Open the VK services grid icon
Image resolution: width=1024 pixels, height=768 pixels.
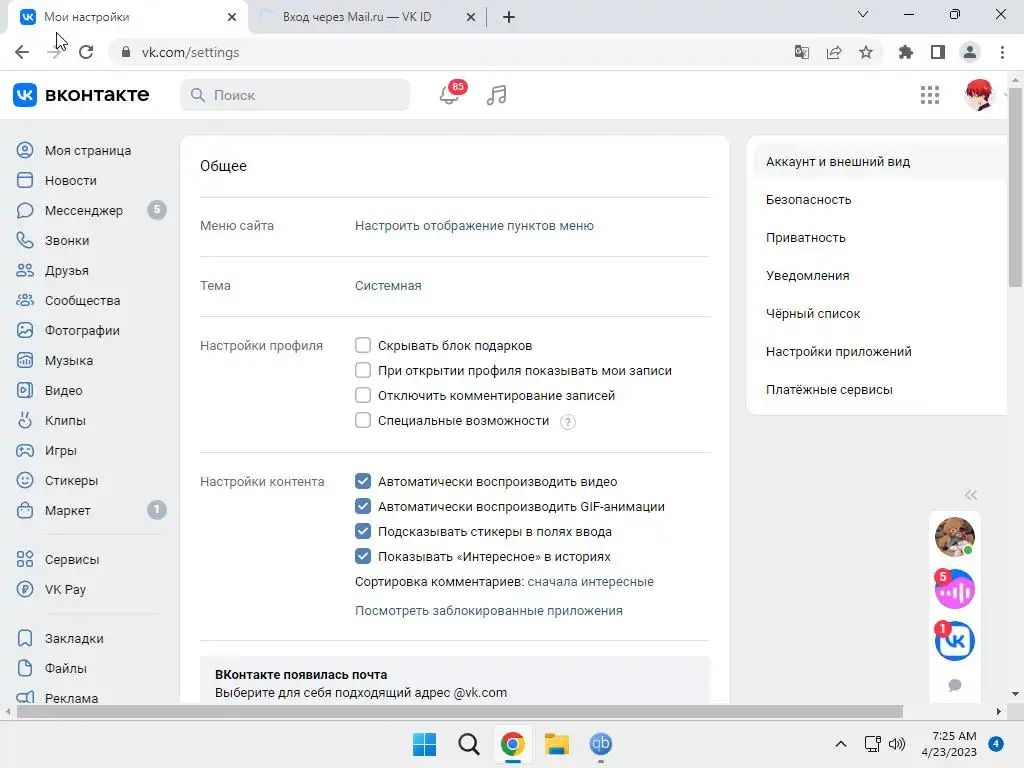(x=929, y=95)
